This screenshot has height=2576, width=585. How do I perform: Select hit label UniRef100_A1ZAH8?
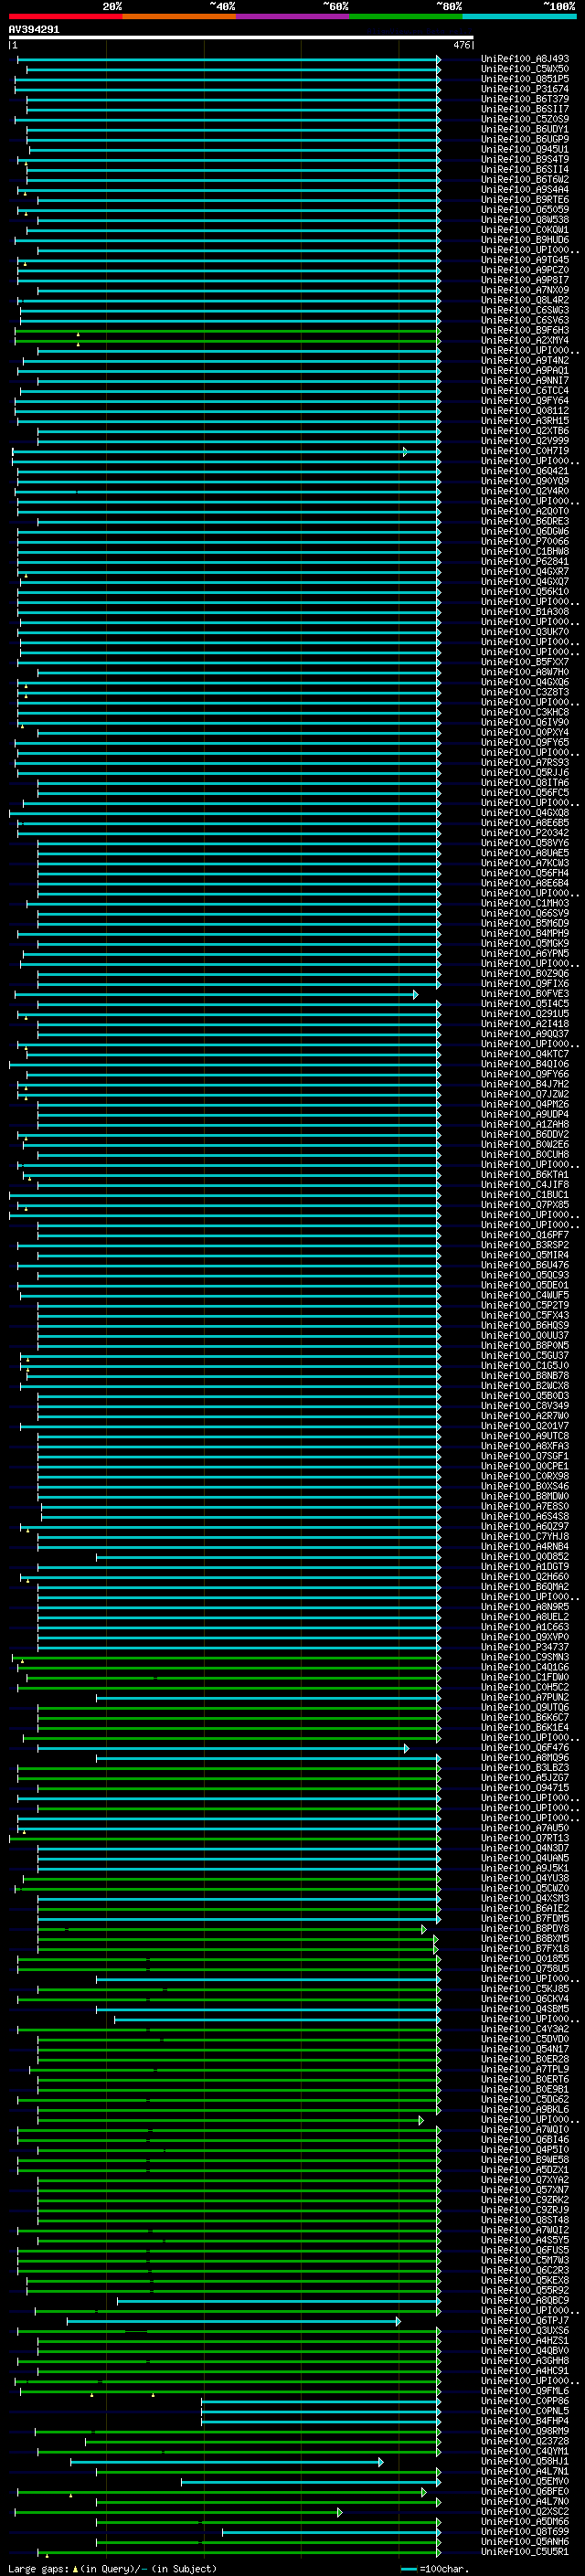click(x=525, y=1124)
